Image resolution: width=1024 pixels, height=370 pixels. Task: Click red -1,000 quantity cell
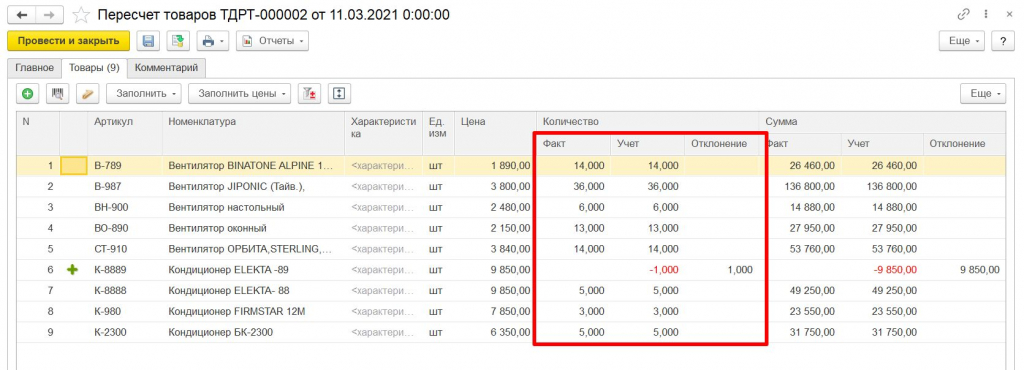(x=647, y=270)
